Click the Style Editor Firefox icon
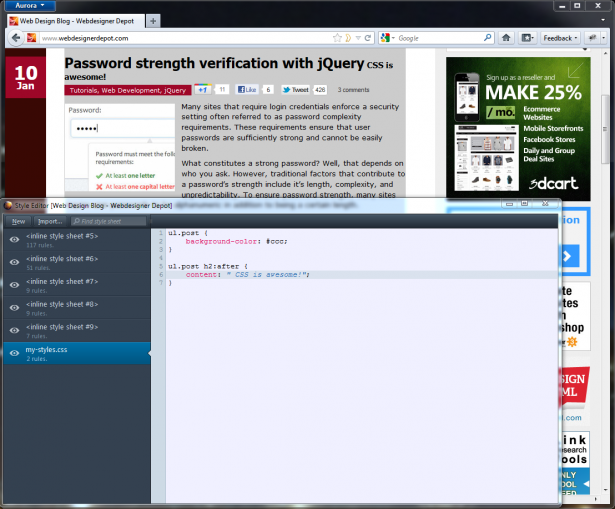The width and height of the screenshot is (615, 509). click(x=8, y=205)
